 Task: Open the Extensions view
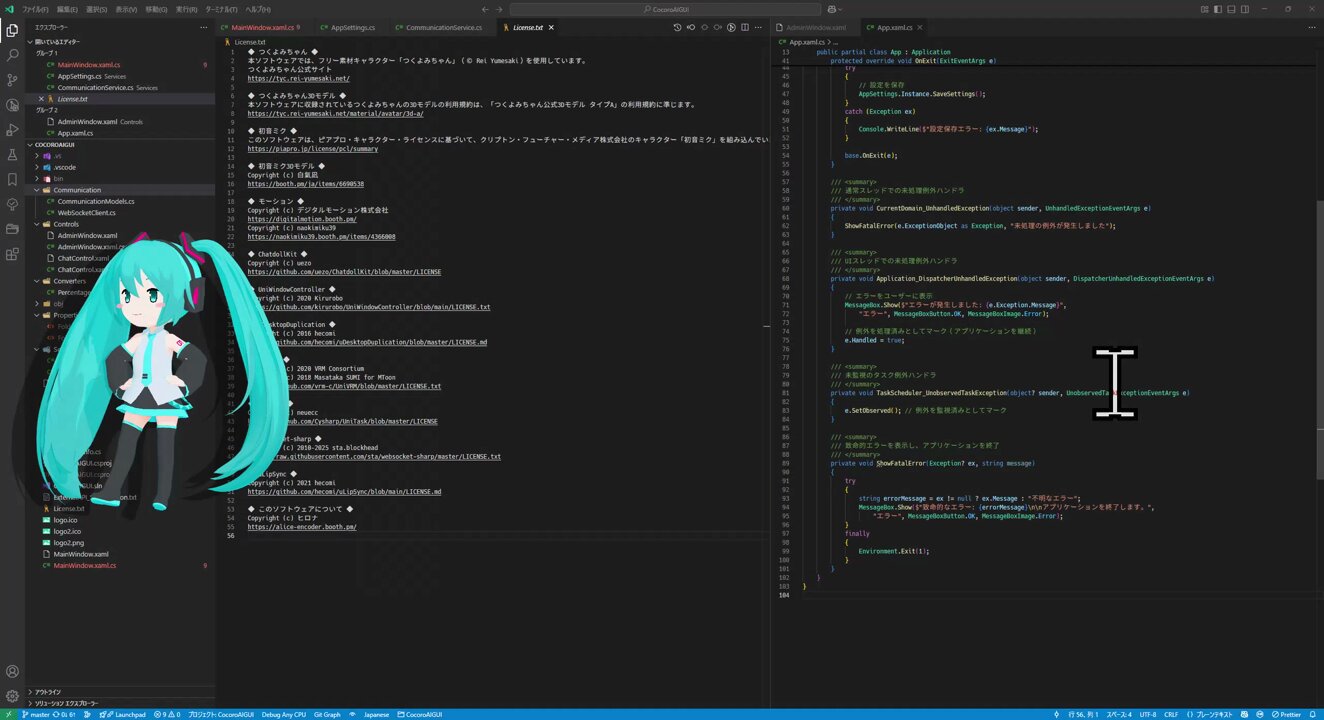[12, 254]
